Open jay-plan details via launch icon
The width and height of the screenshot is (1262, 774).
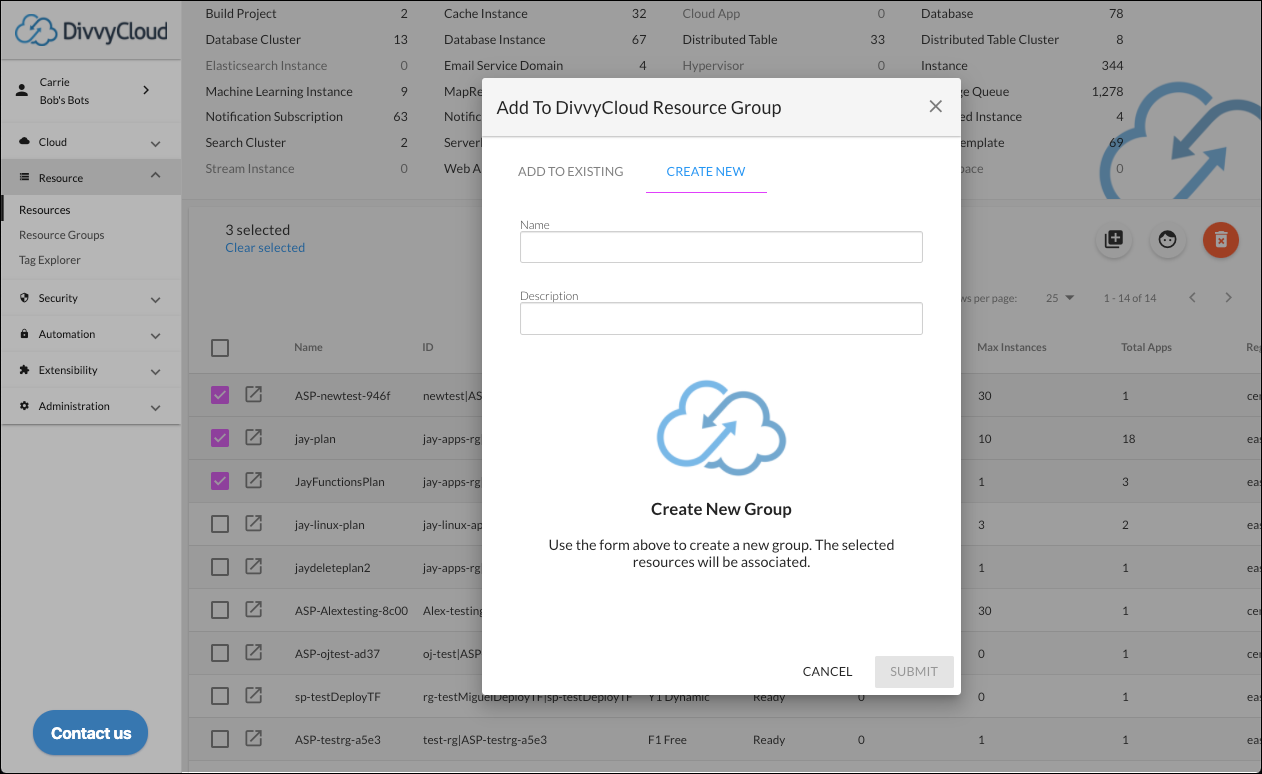[254, 437]
